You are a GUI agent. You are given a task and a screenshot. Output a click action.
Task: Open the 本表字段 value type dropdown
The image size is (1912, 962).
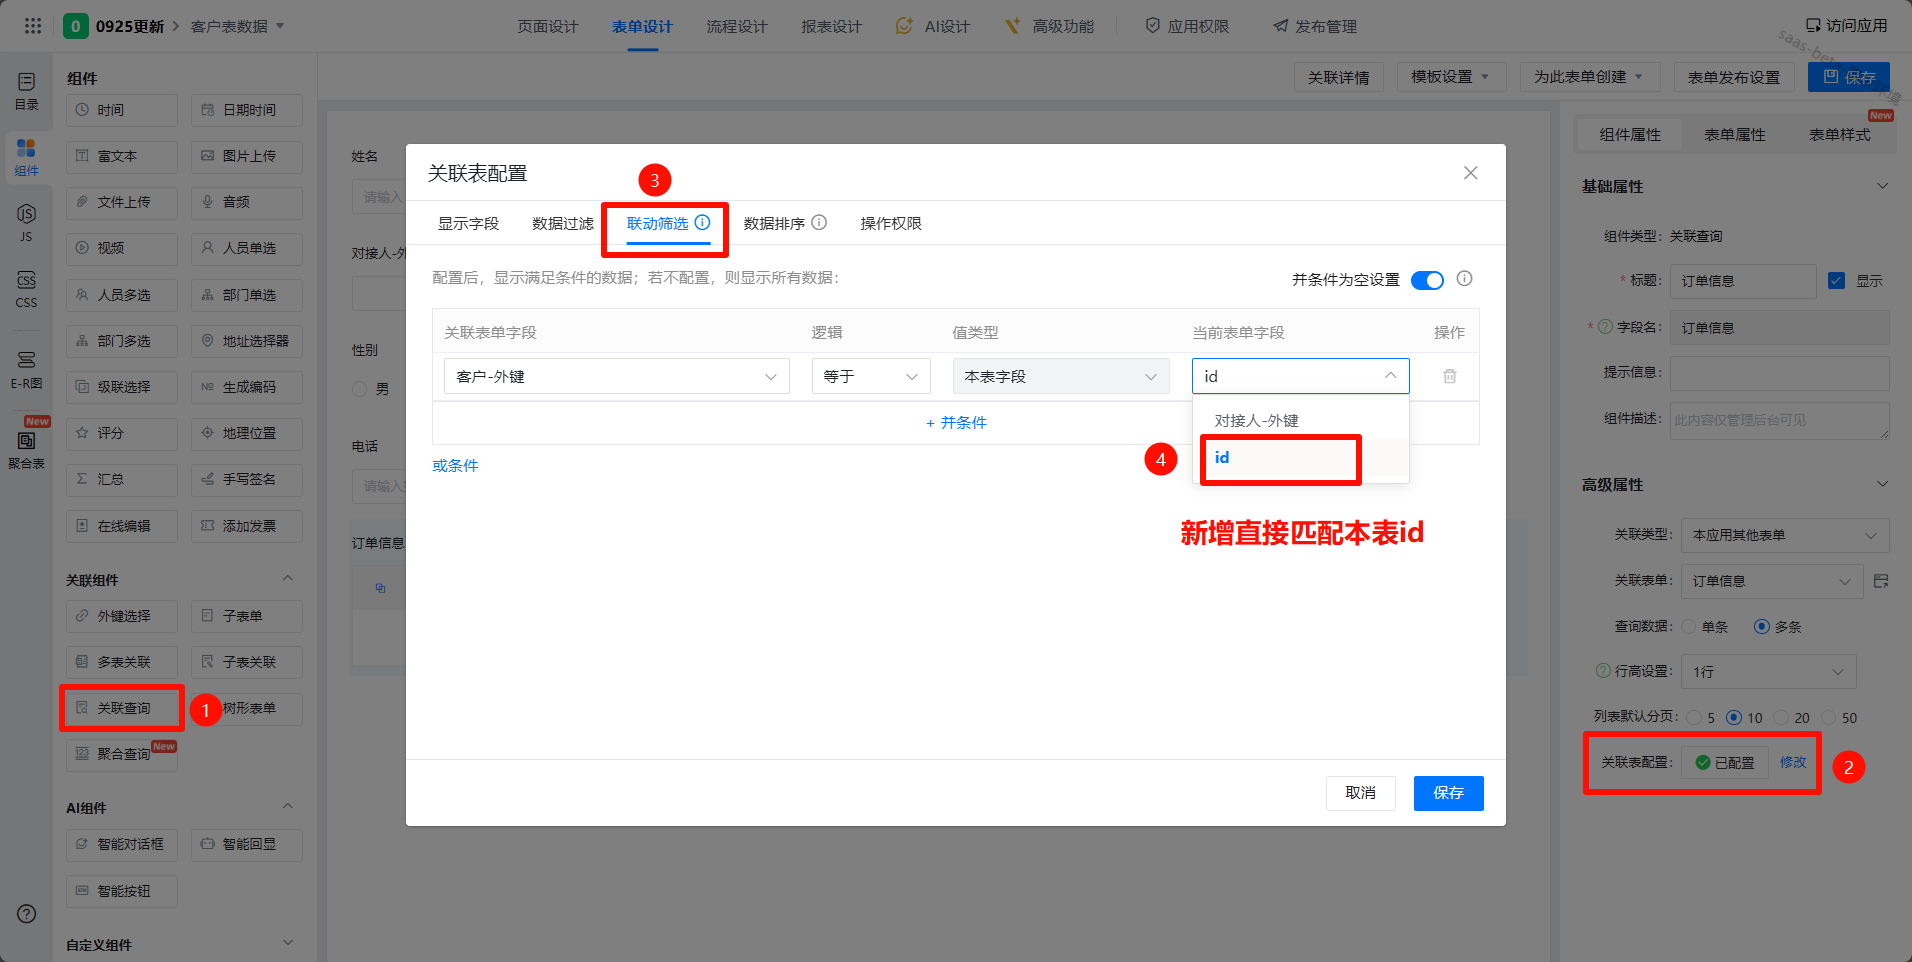tap(1060, 376)
